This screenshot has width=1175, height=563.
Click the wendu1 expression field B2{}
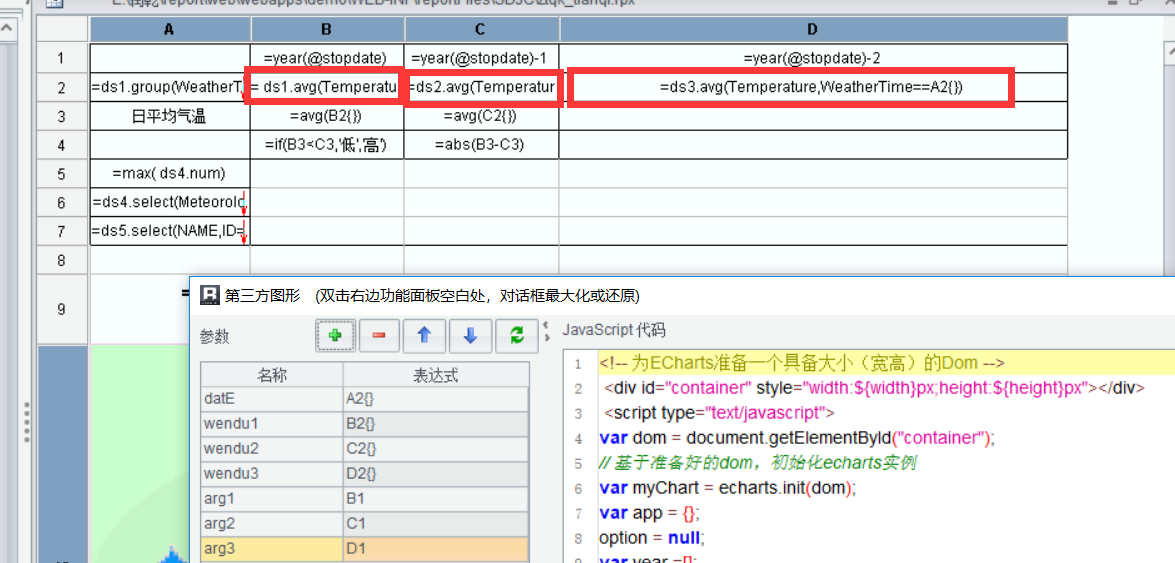[x=435, y=423]
